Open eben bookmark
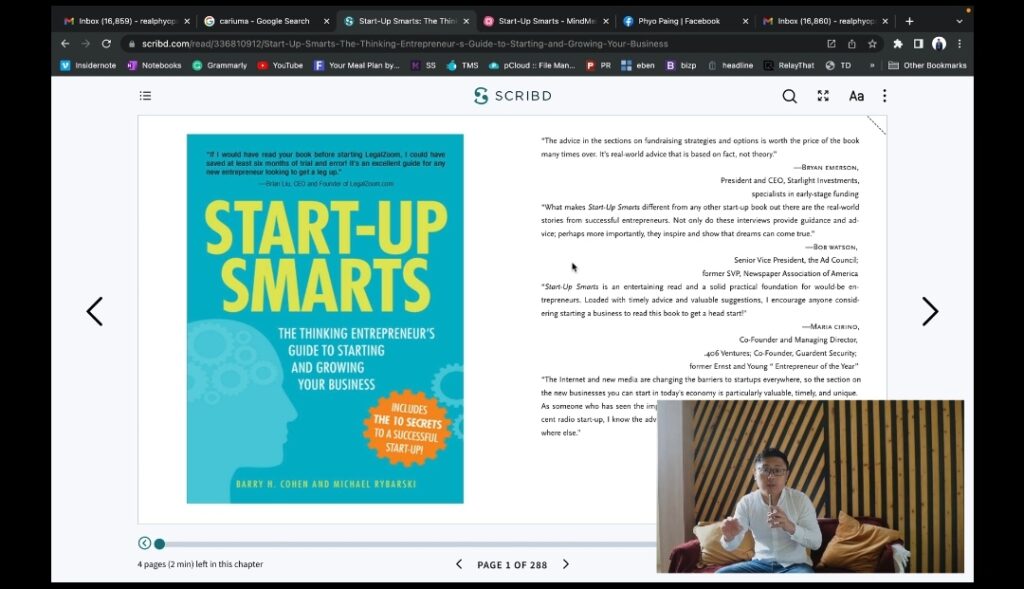This screenshot has height=589, width=1024. pos(638,65)
